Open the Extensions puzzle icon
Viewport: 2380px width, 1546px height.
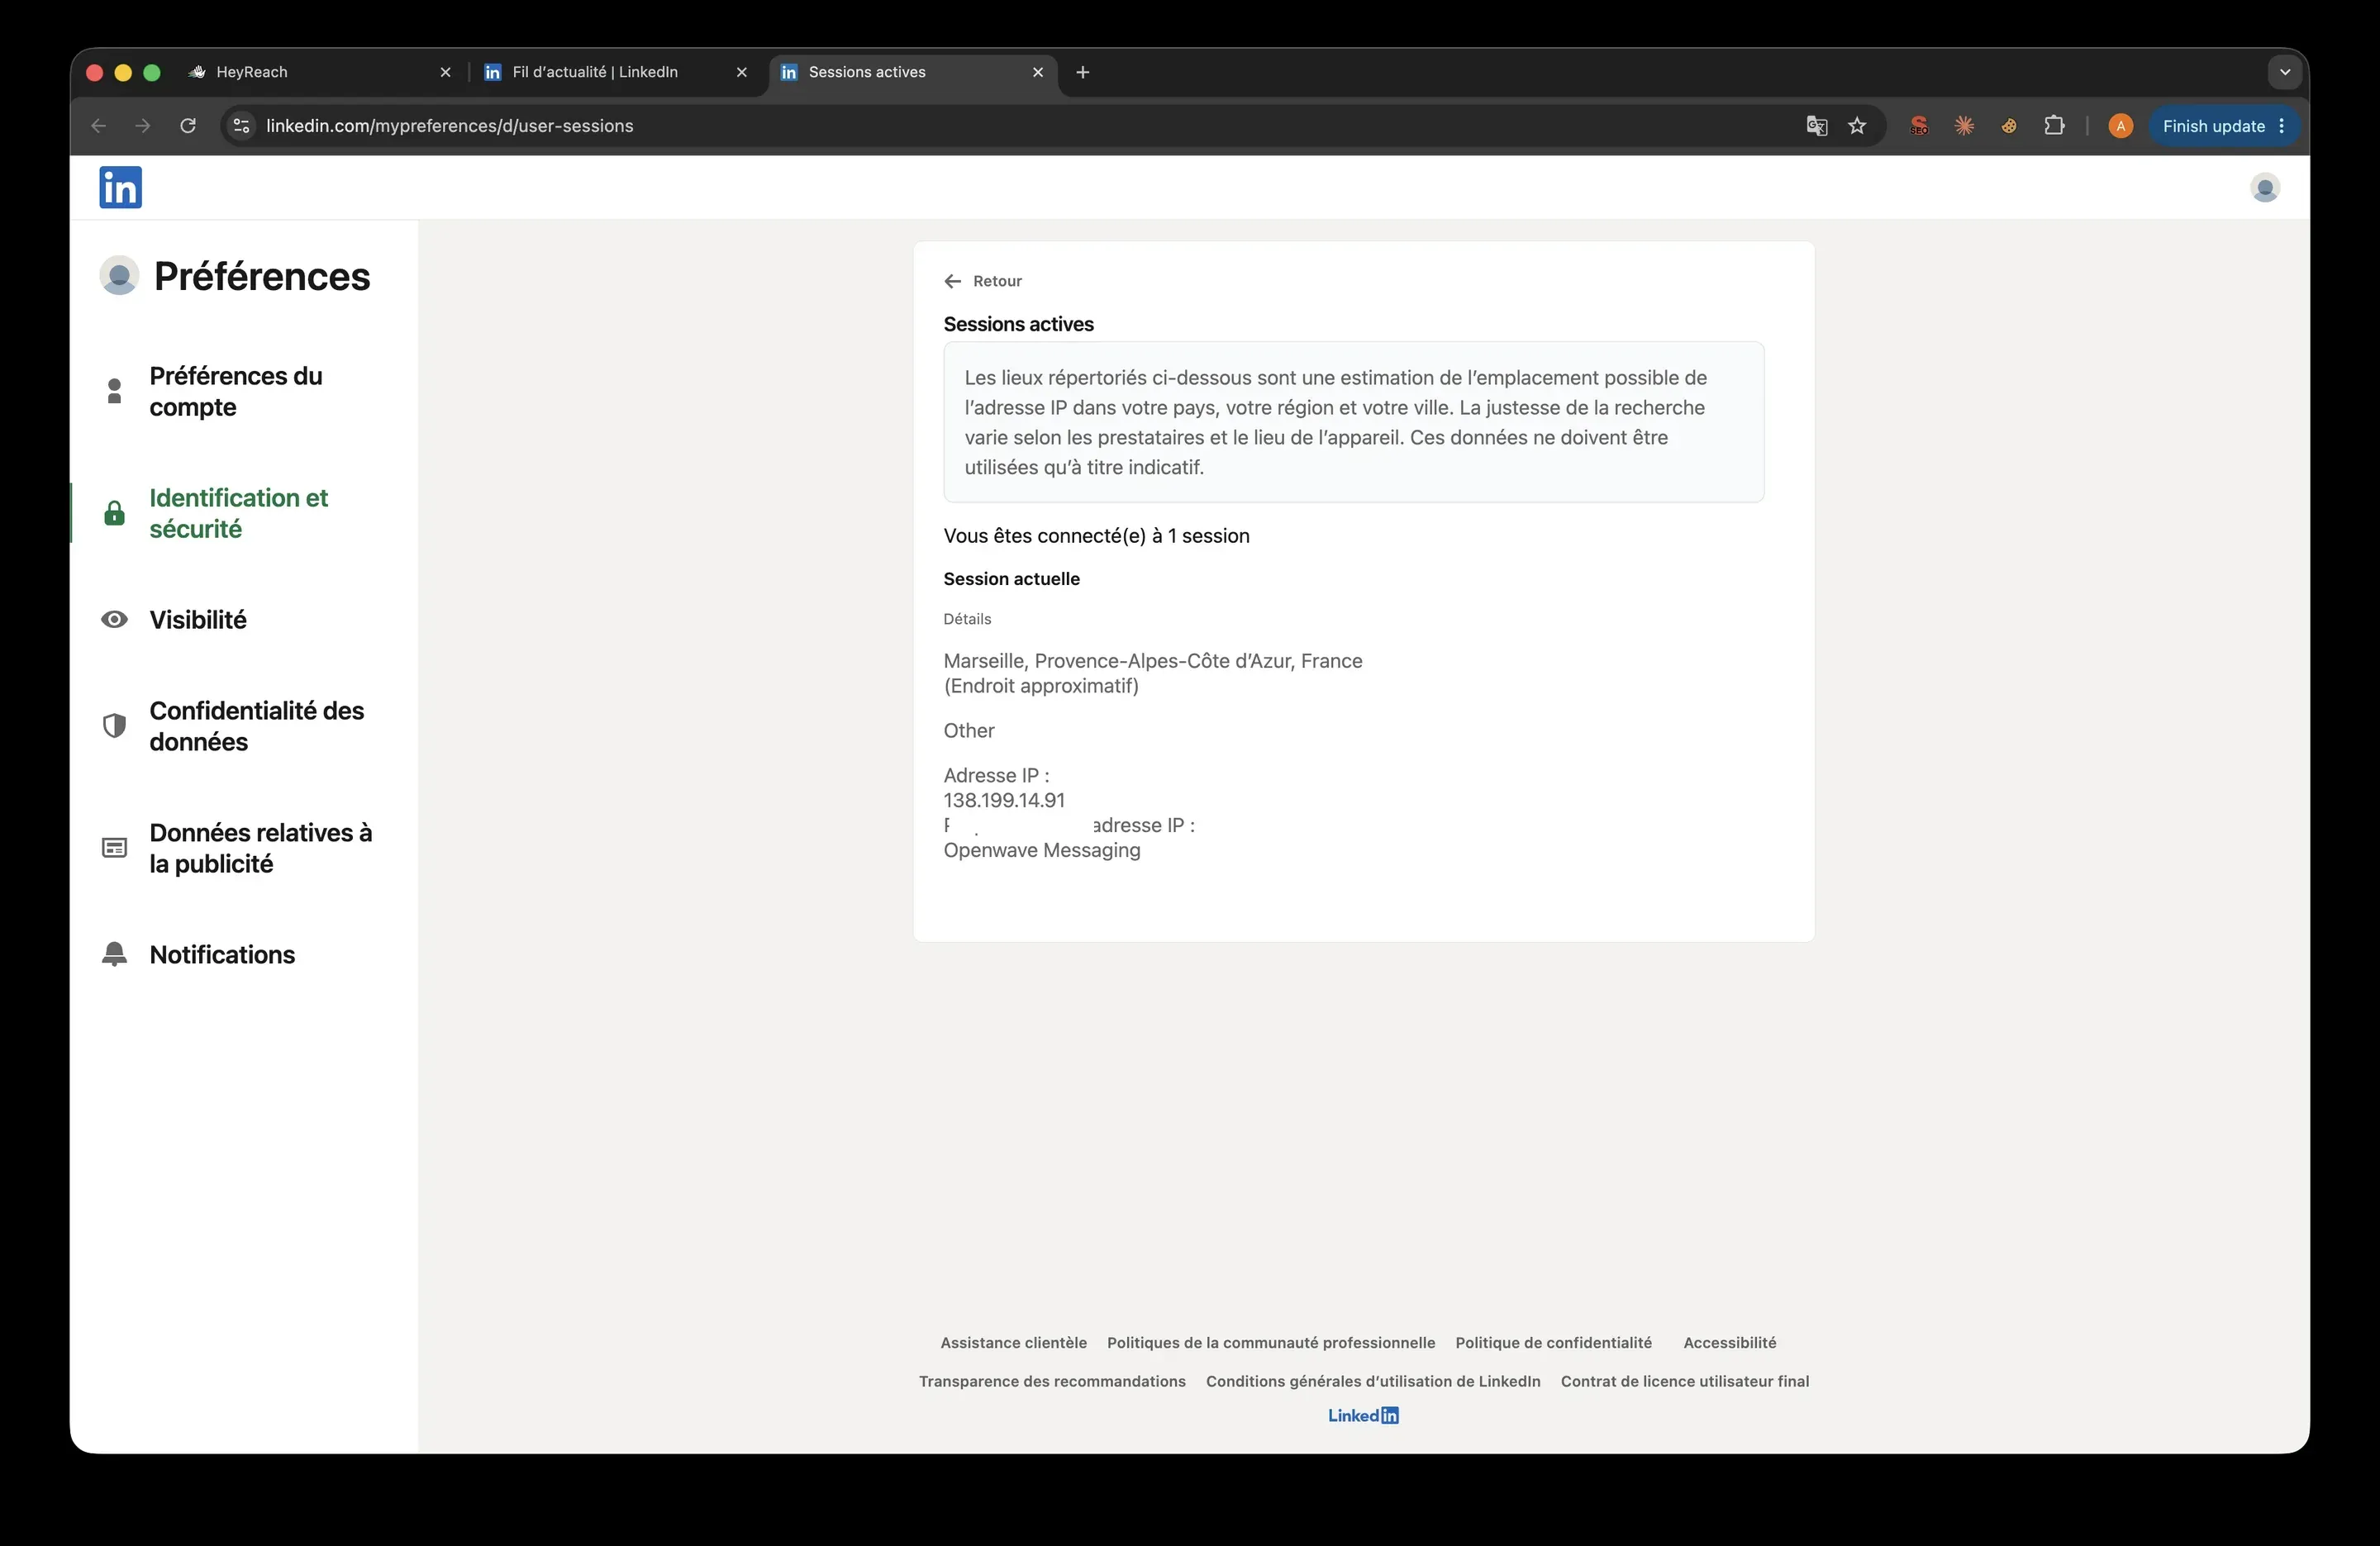(2054, 126)
